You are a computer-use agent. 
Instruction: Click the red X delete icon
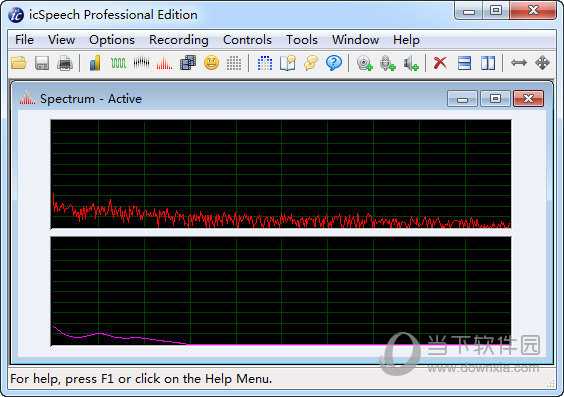pyautogui.click(x=440, y=63)
